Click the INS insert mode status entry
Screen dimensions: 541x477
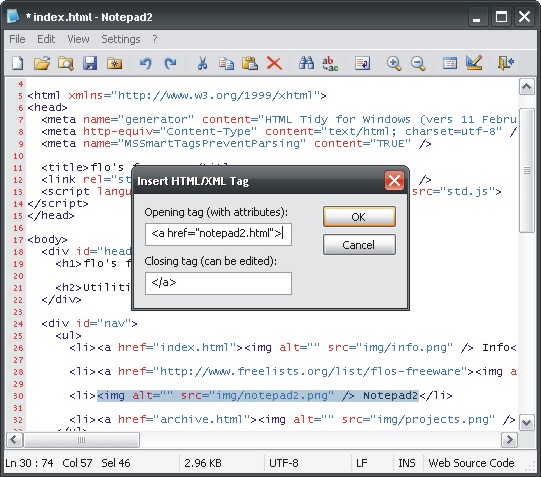pos(406,463)
